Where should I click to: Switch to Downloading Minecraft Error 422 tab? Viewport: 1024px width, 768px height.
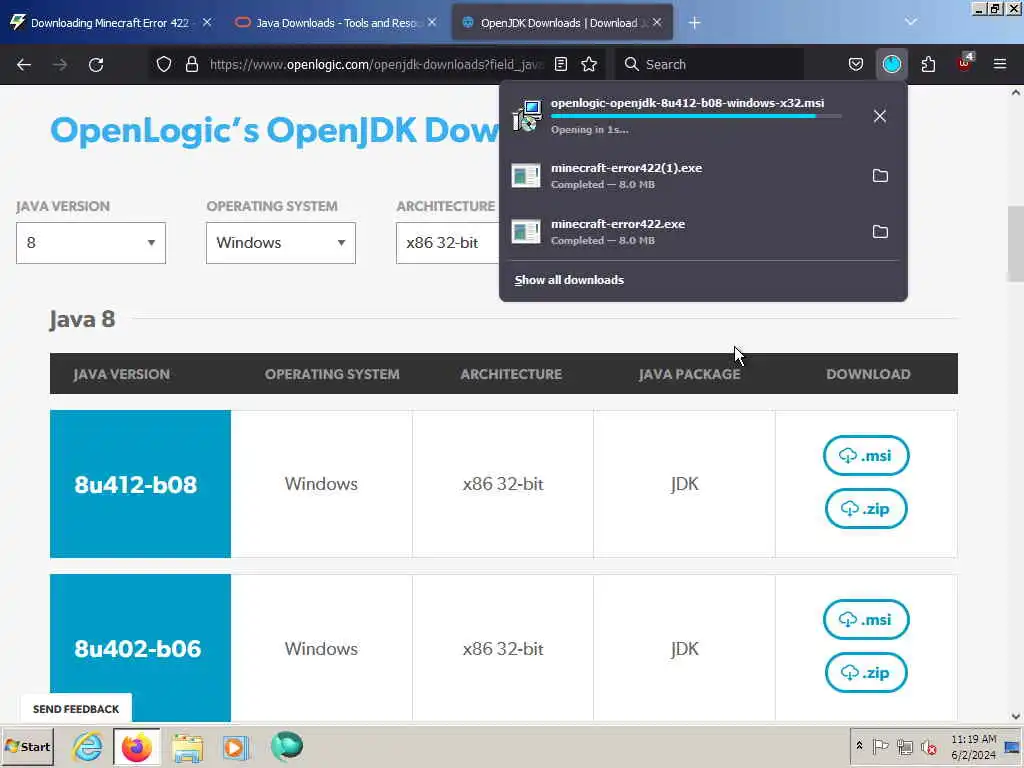[110, 23]
